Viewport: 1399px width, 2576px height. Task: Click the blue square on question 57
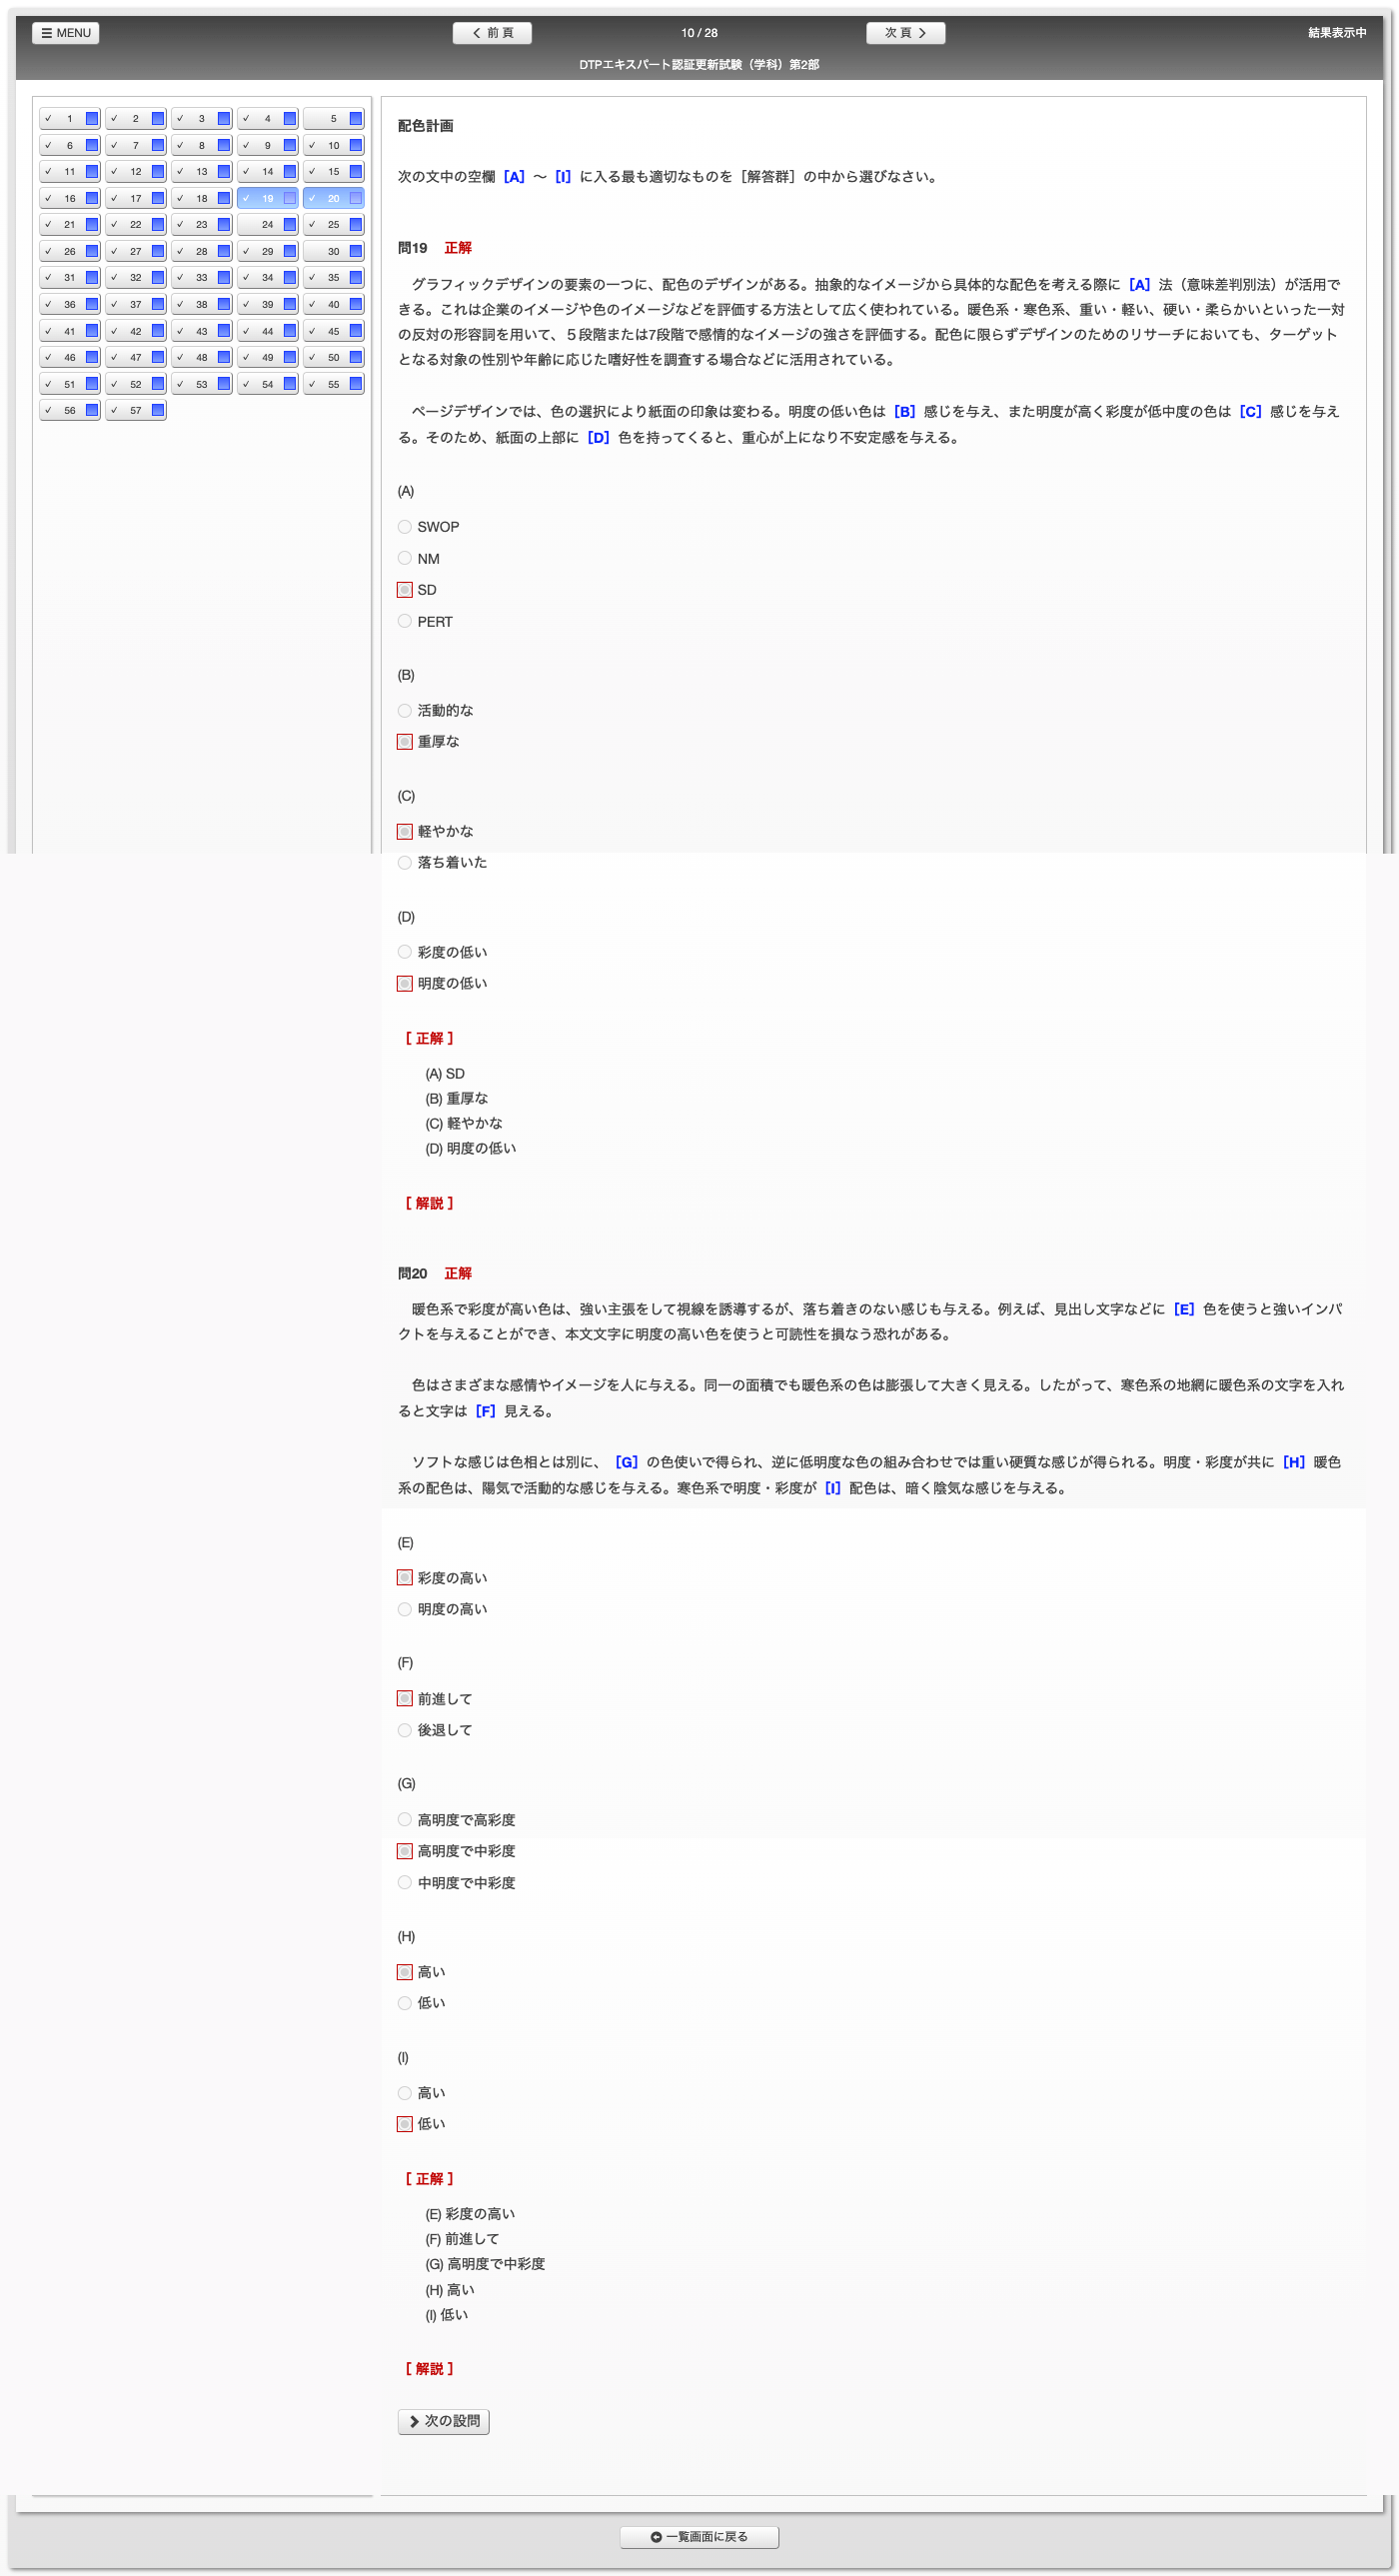point(157,410)
